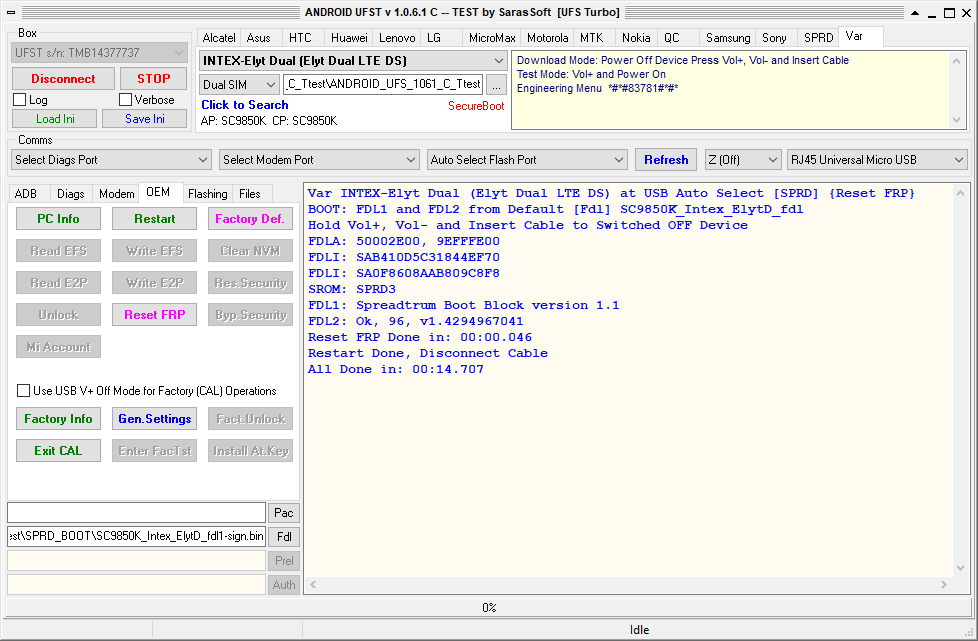Toggle USB V+ Off Mode for Factory checkbox
This screenshot has height=641, width=978.
[24, 390]
